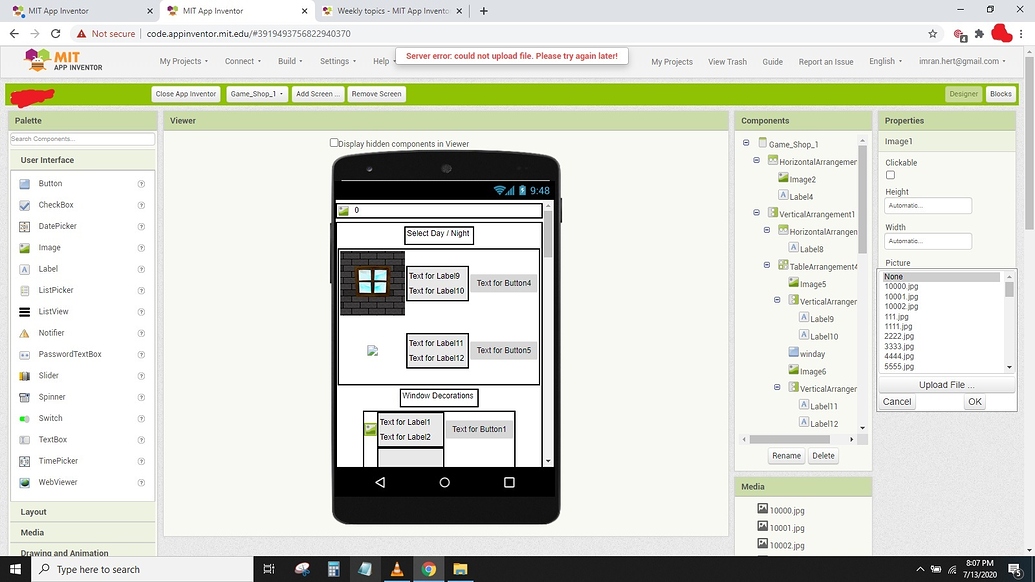Image resolution: width=1035 pixels, height=582 pixels.
Task: Choose the ListPicker component
Action: (54, 290)
